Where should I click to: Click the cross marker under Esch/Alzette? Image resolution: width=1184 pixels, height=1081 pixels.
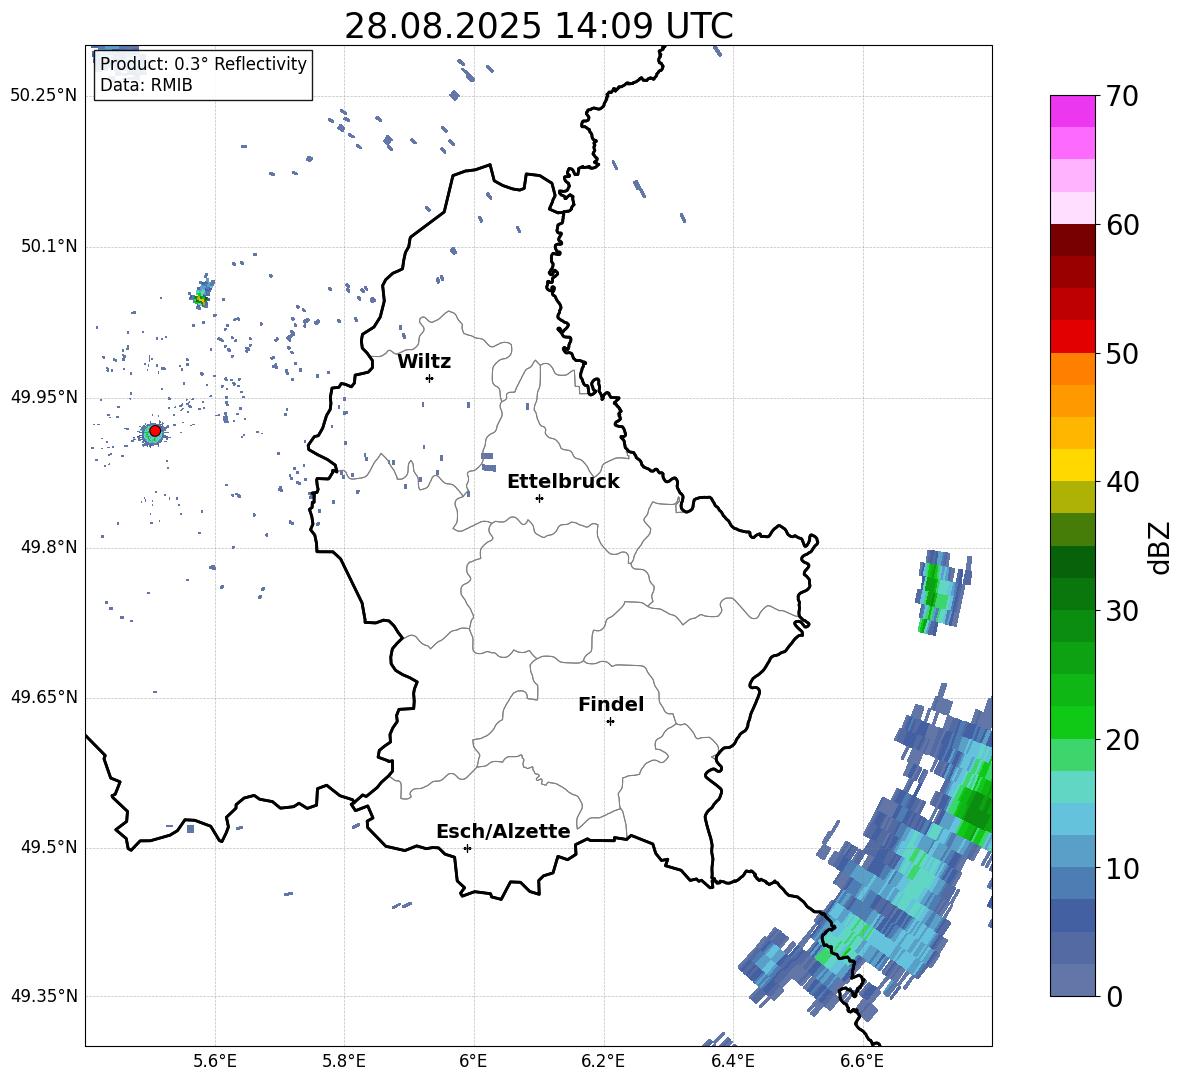click(x=467, y=848)
